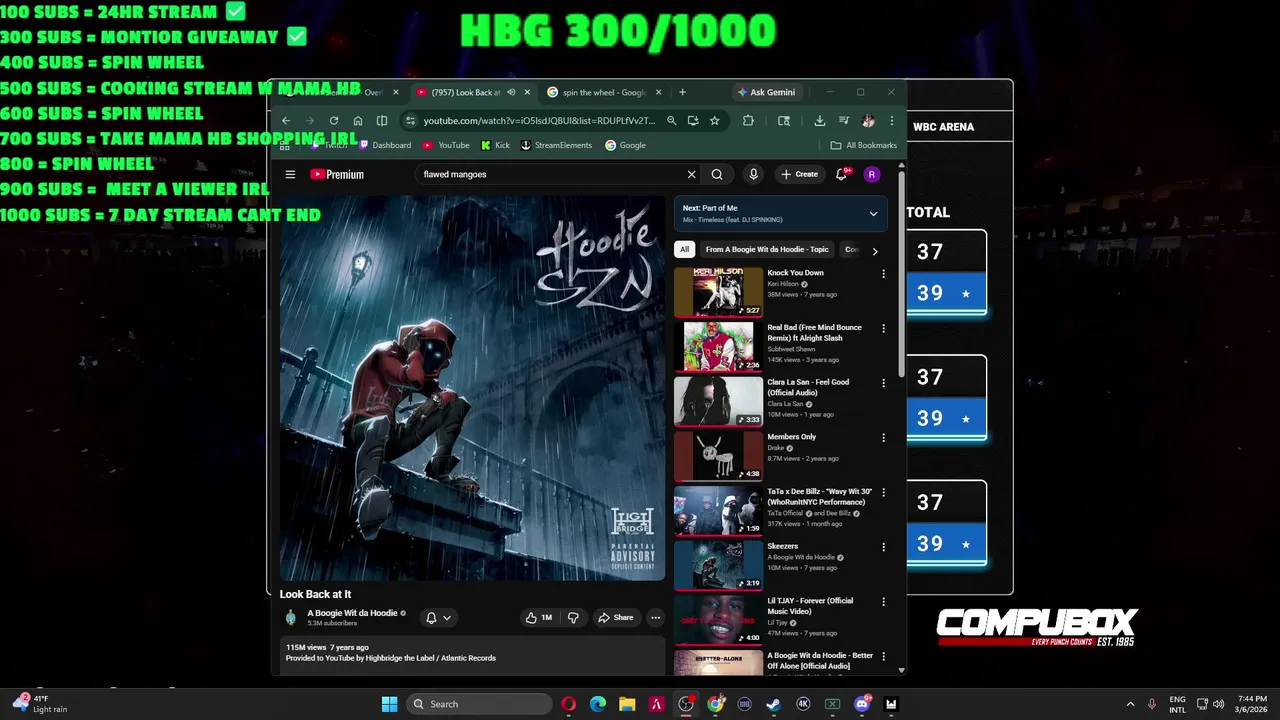Clear the 'flawed mangoes' search text
Screen dimensions: 1280x720
click(x=691, y=174)
